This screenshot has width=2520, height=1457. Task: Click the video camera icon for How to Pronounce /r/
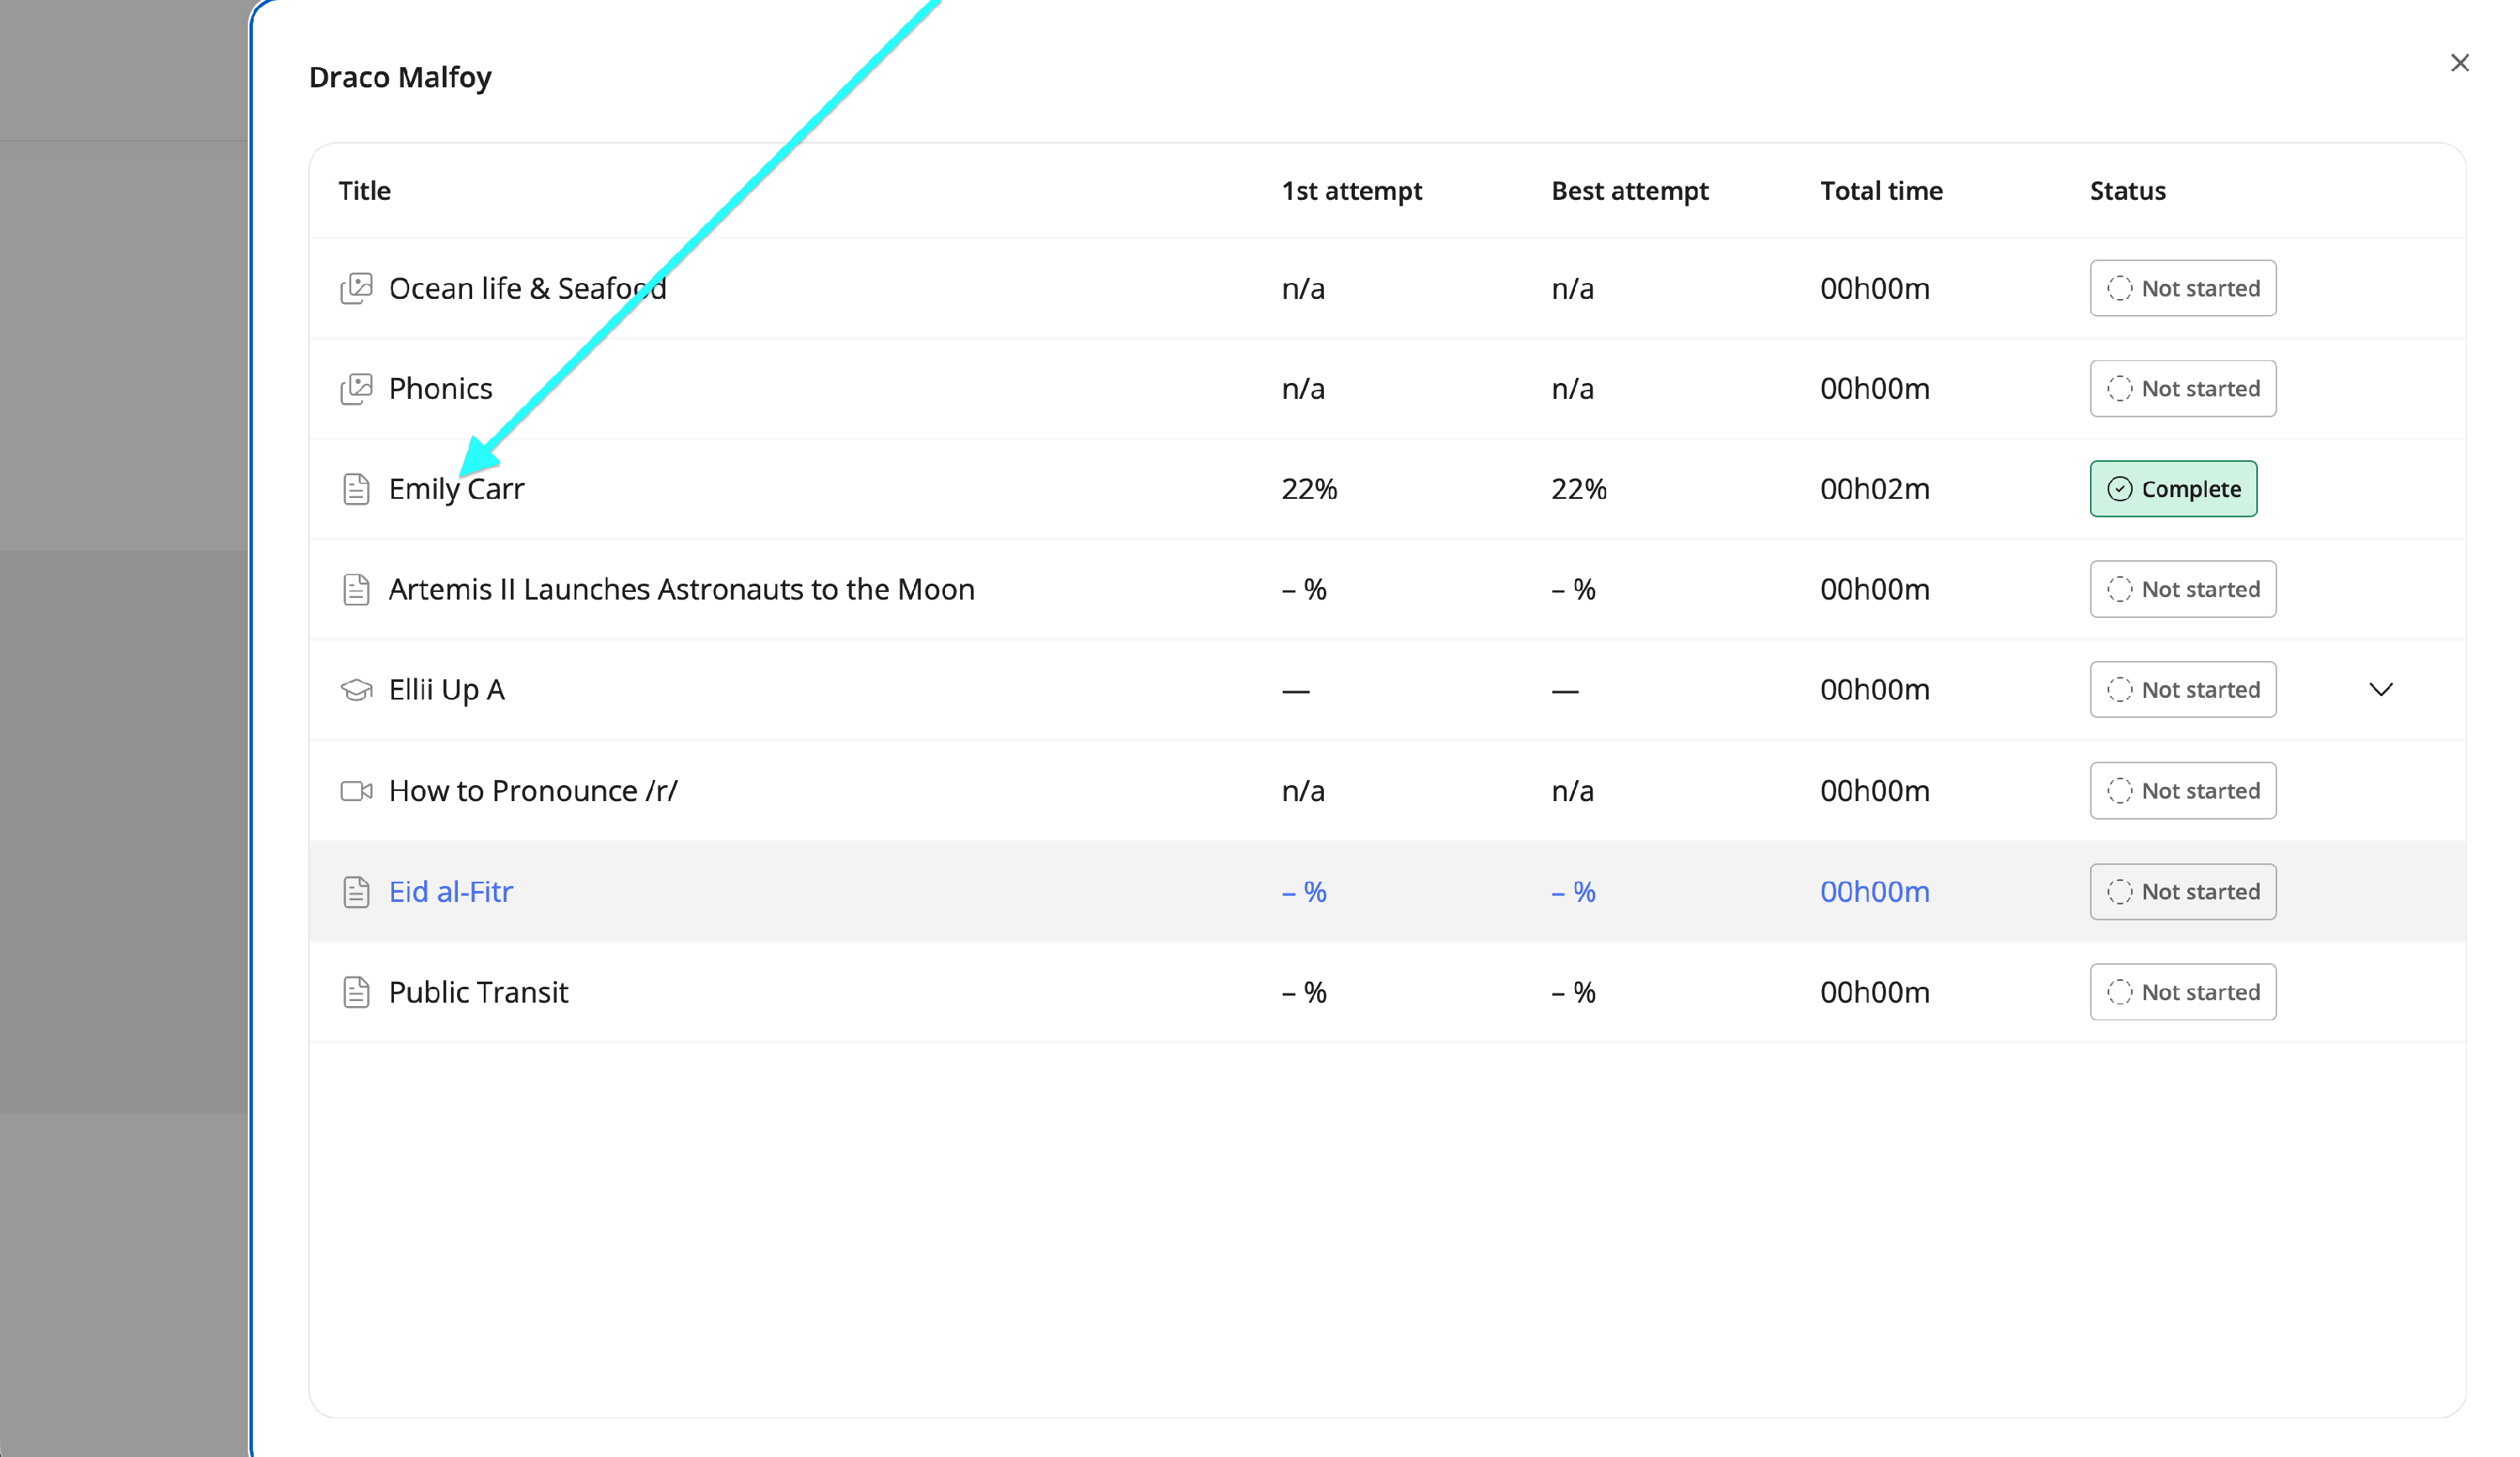click(x=356, y=791)
